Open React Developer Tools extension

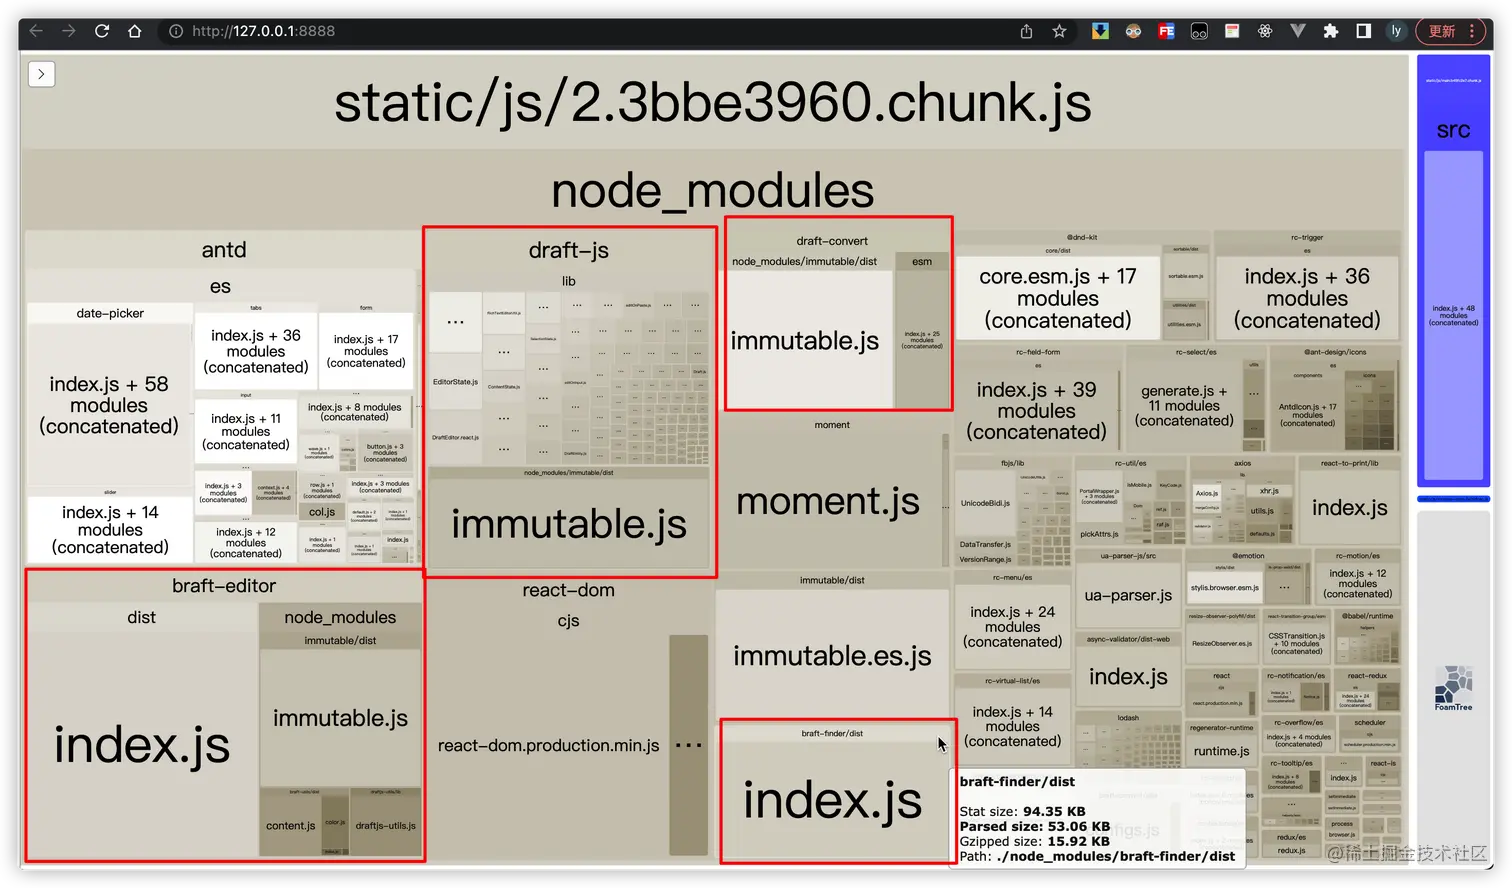(x=1265, y=31)
